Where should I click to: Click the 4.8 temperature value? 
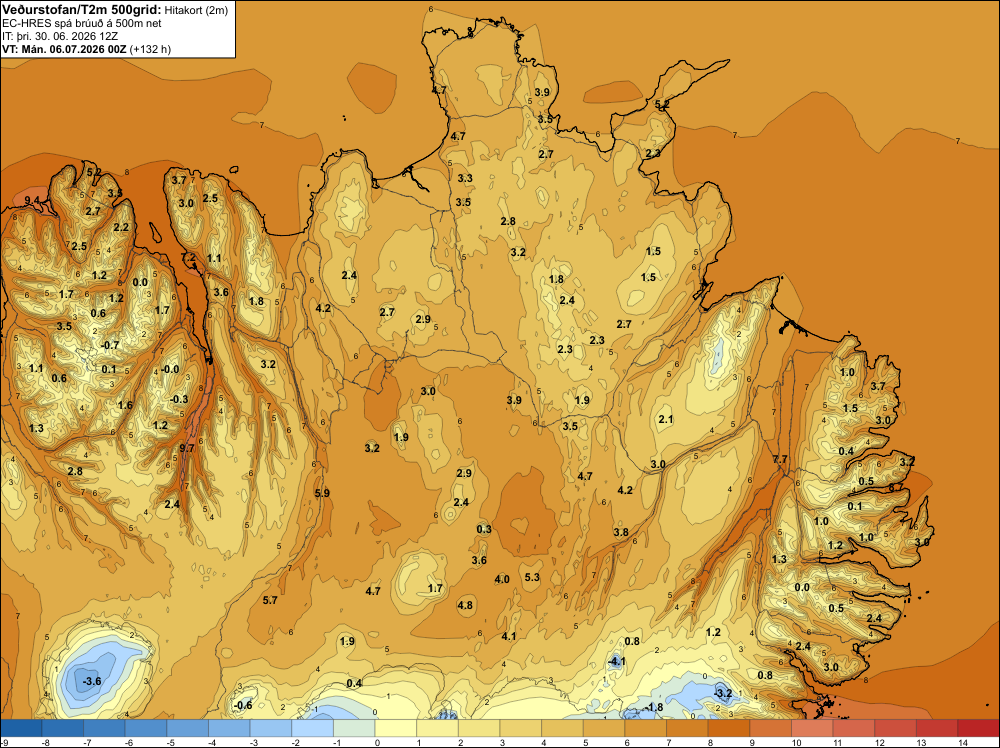click(x=466, y=605)
